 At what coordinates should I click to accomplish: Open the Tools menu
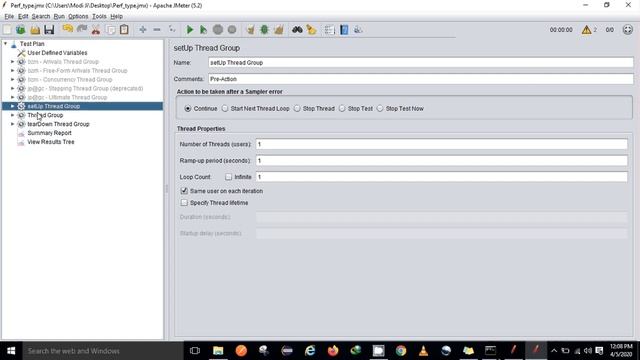(x=99, y=16)
